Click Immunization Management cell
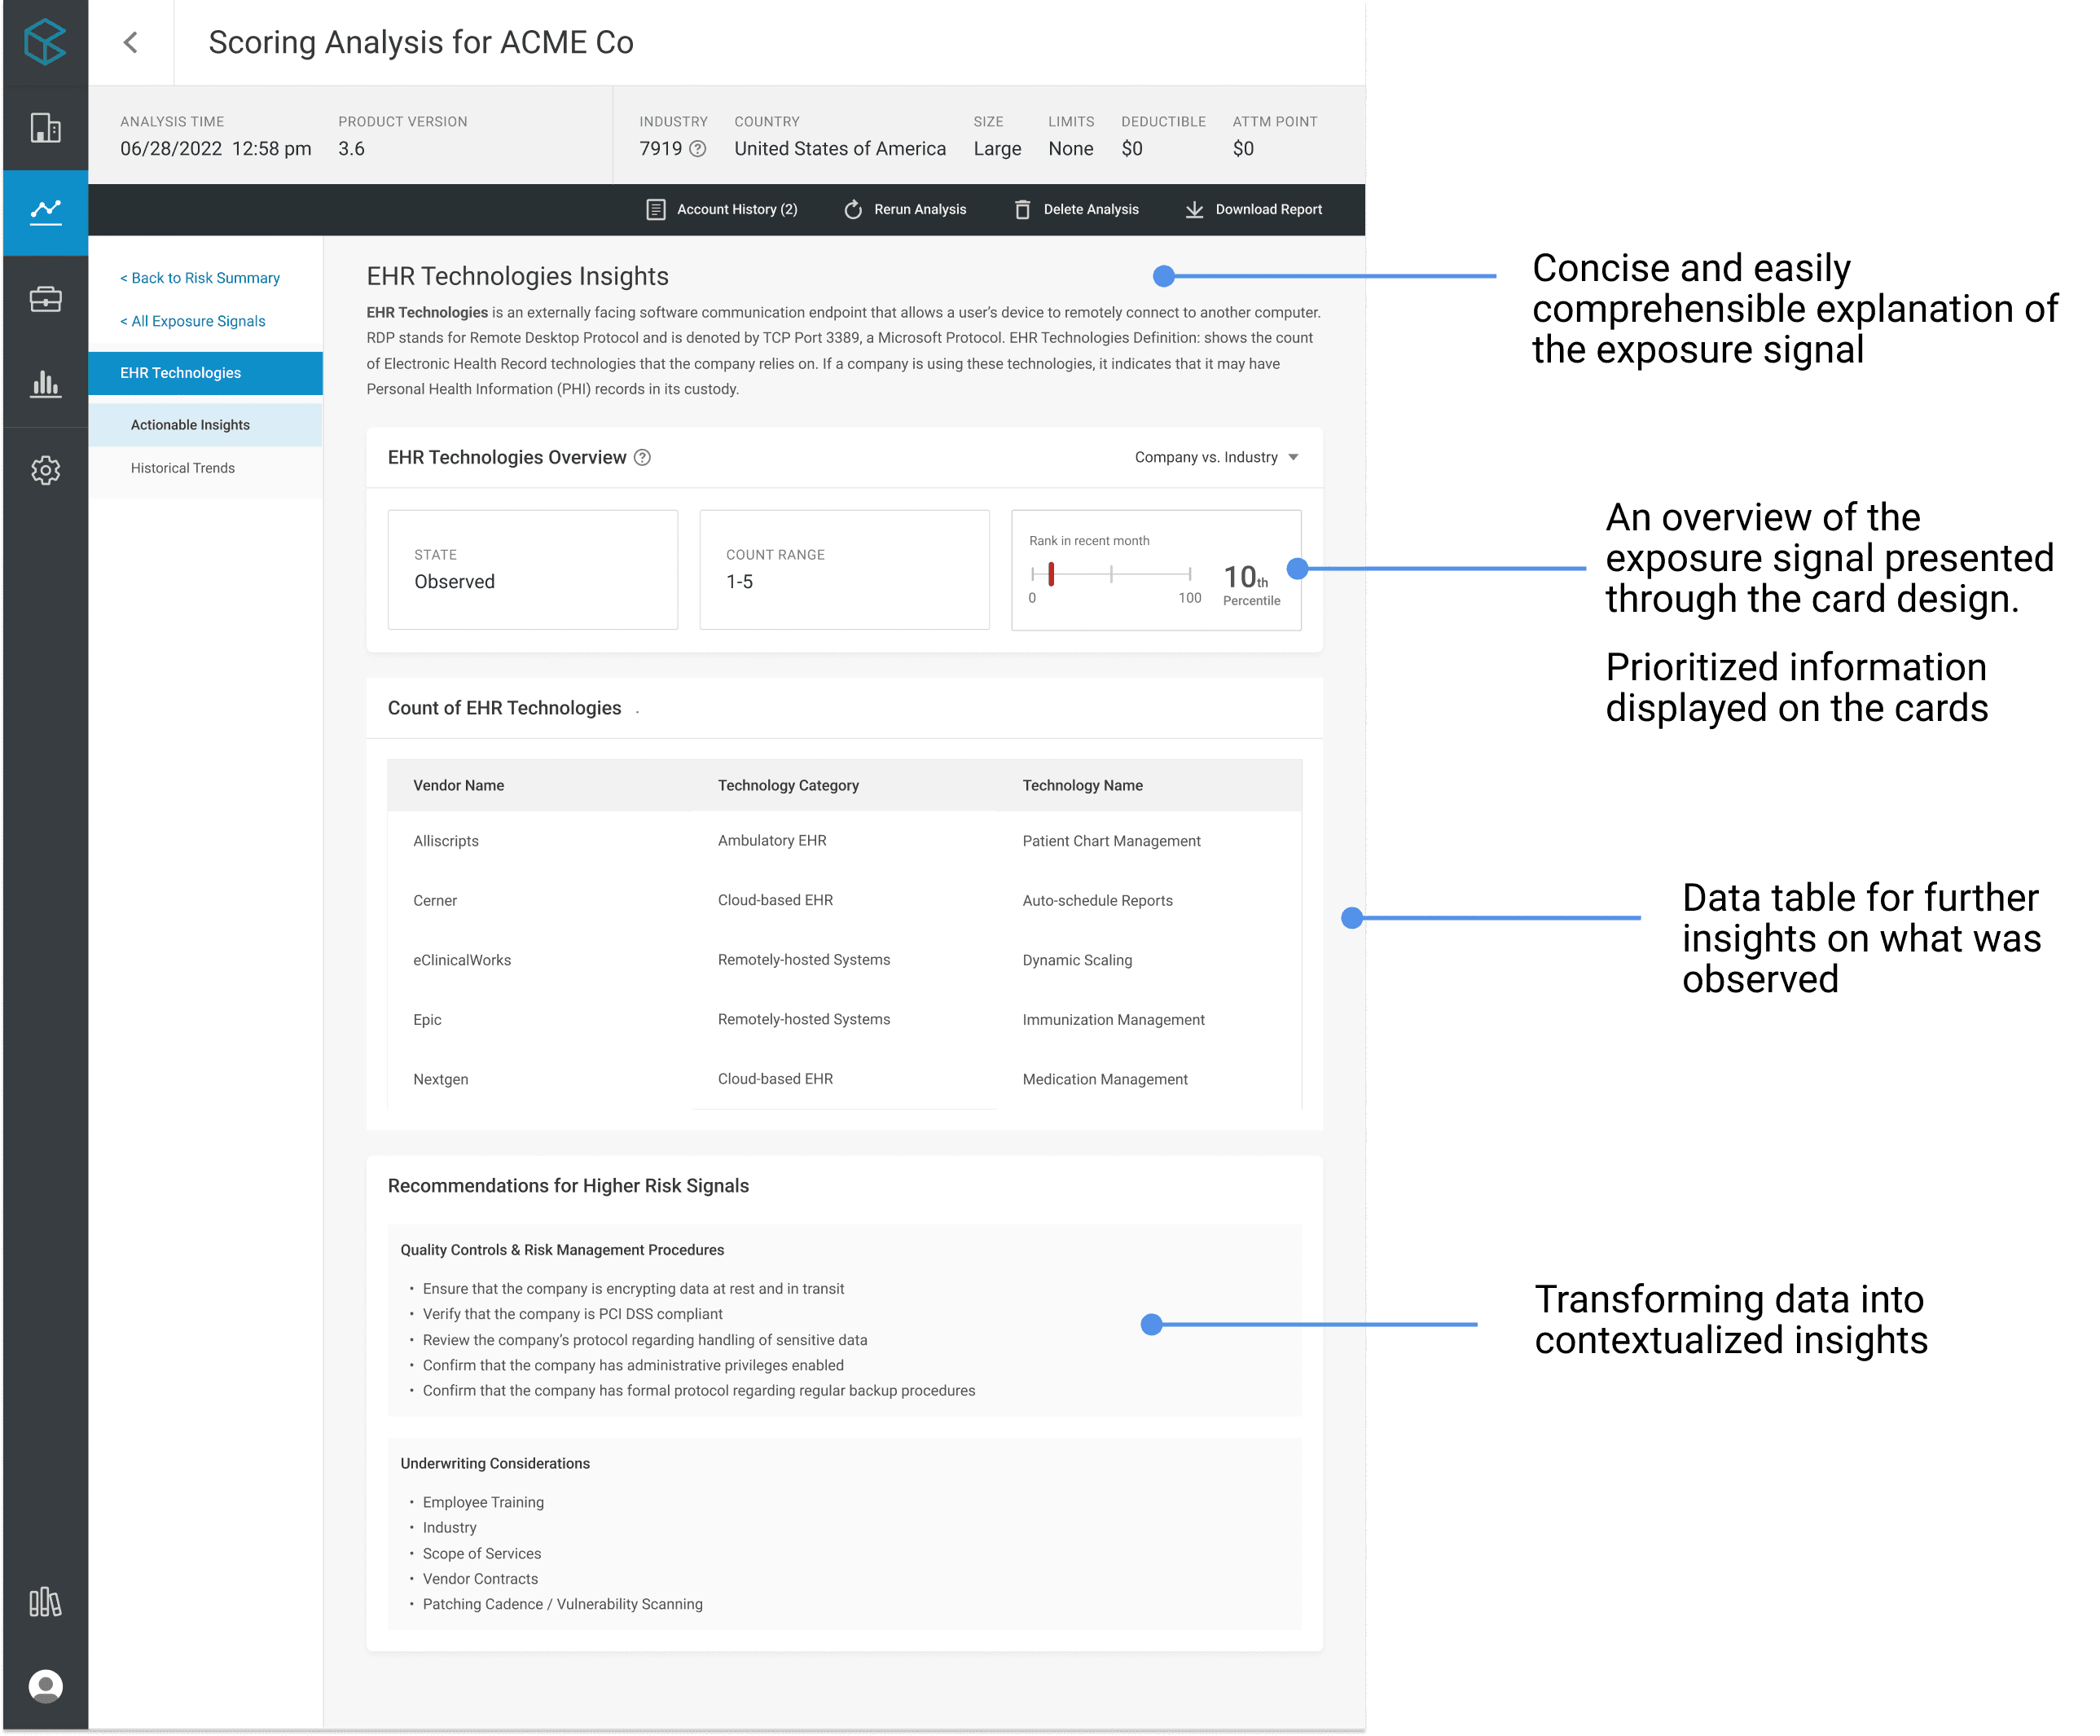Image resolution: width=2100 pixels, height=1736 pixels. (x=1113, y=1020)
